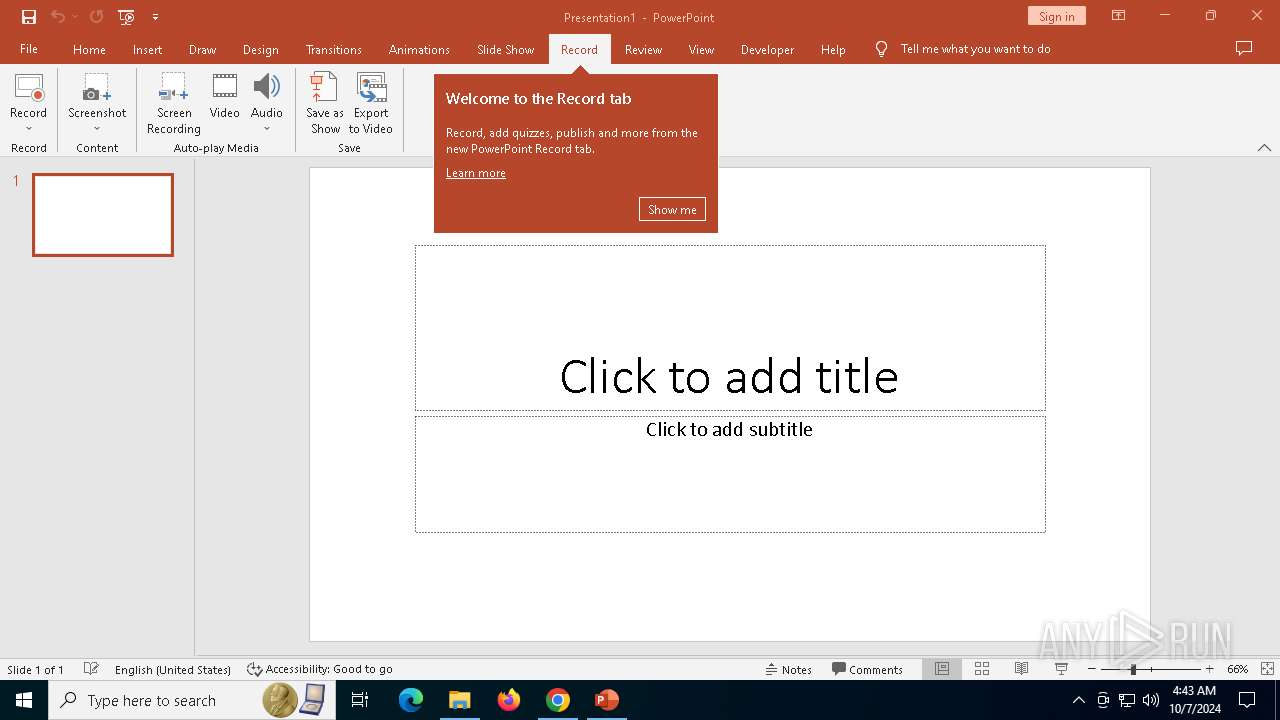
Task: Click the Redo icon in quick access toolbar
Action: 96,17
